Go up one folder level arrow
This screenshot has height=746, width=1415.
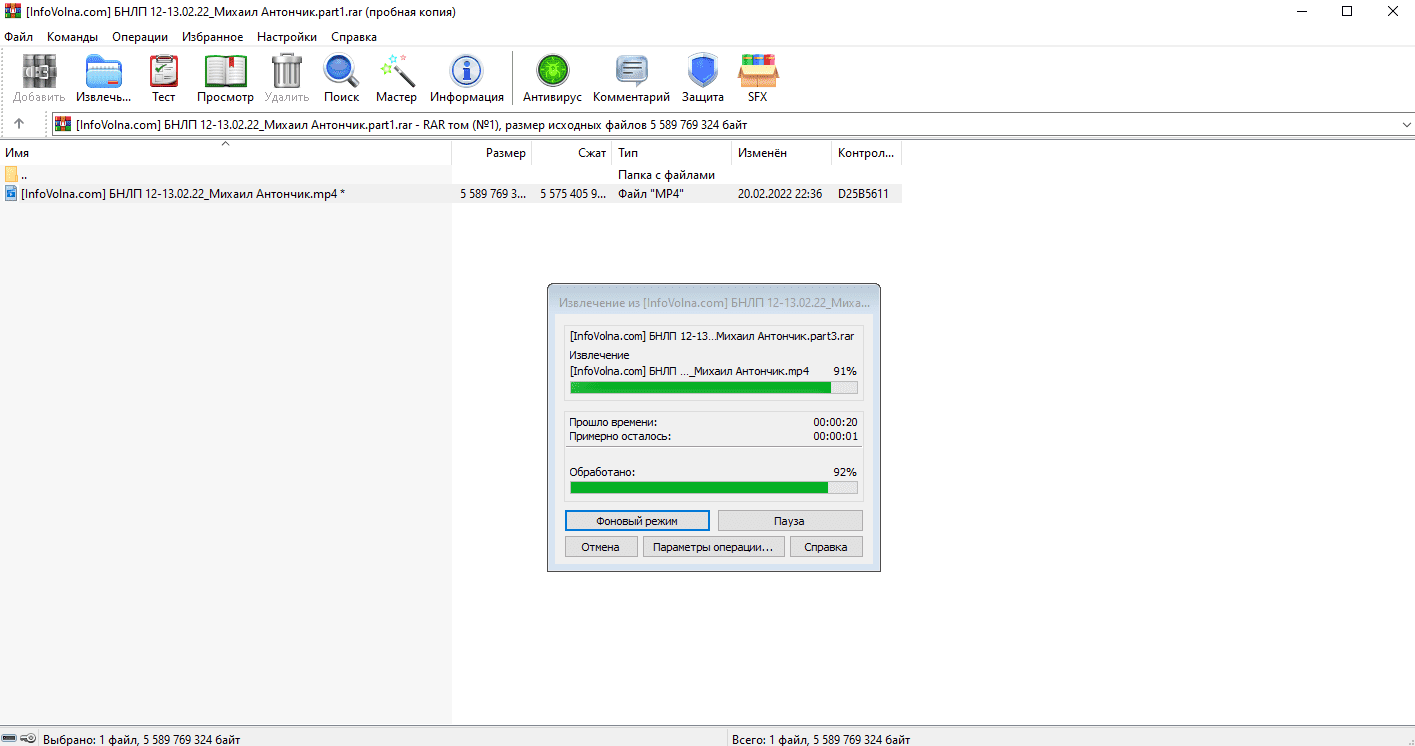tap(19, 124)
